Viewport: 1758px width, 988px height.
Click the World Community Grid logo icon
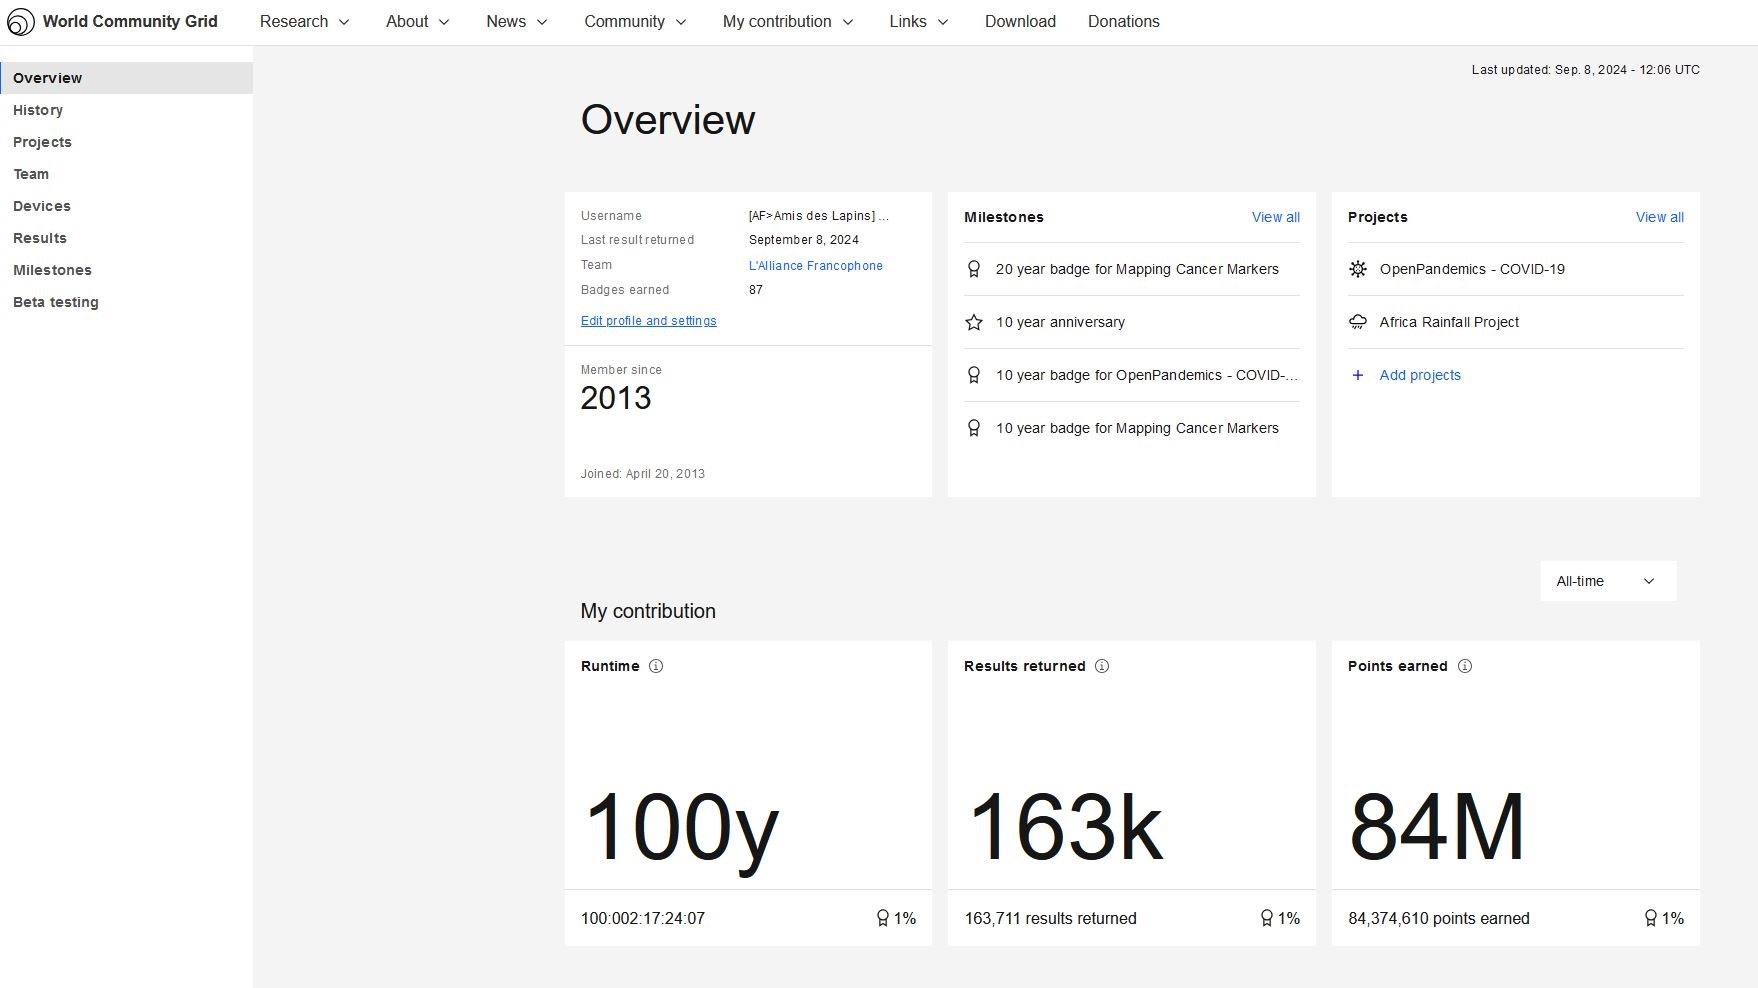[x=21, y=21]
